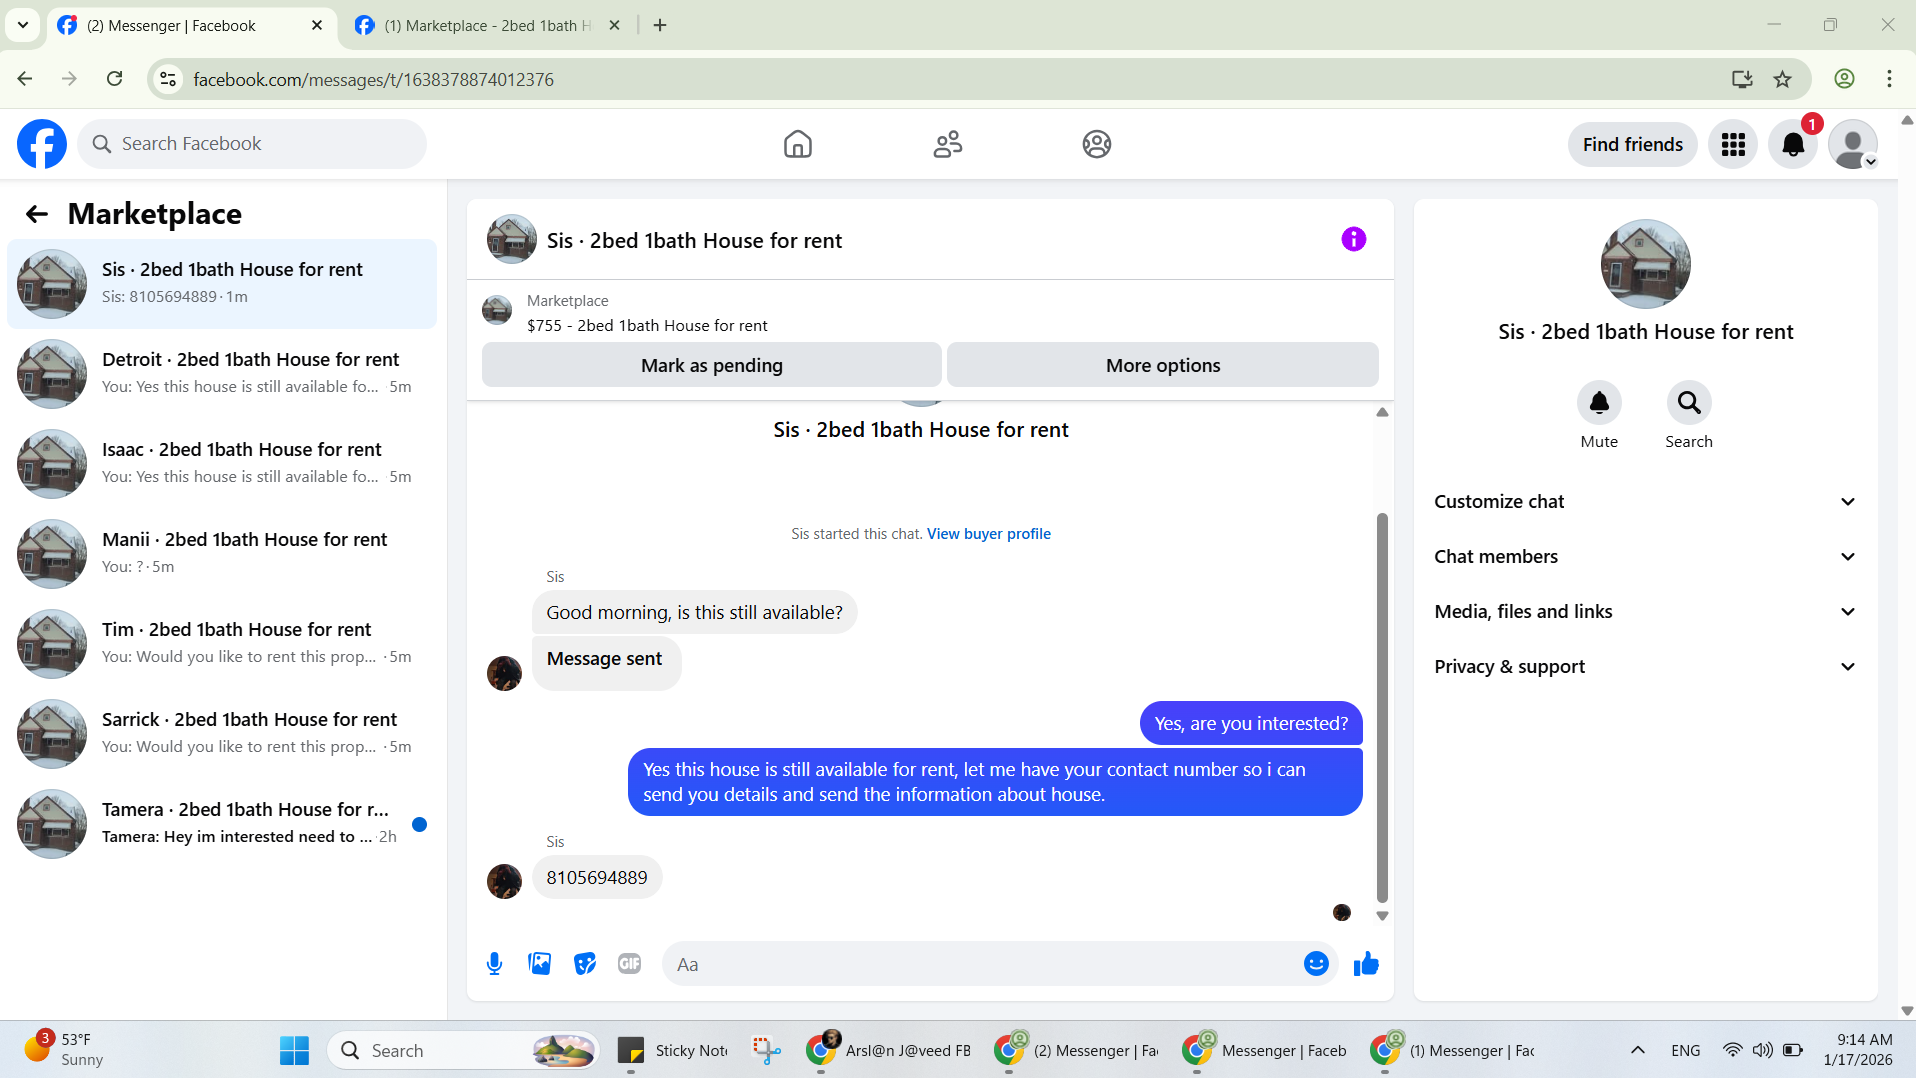
Task: Open the account profile avatar menu
Action: [1853, 144]
